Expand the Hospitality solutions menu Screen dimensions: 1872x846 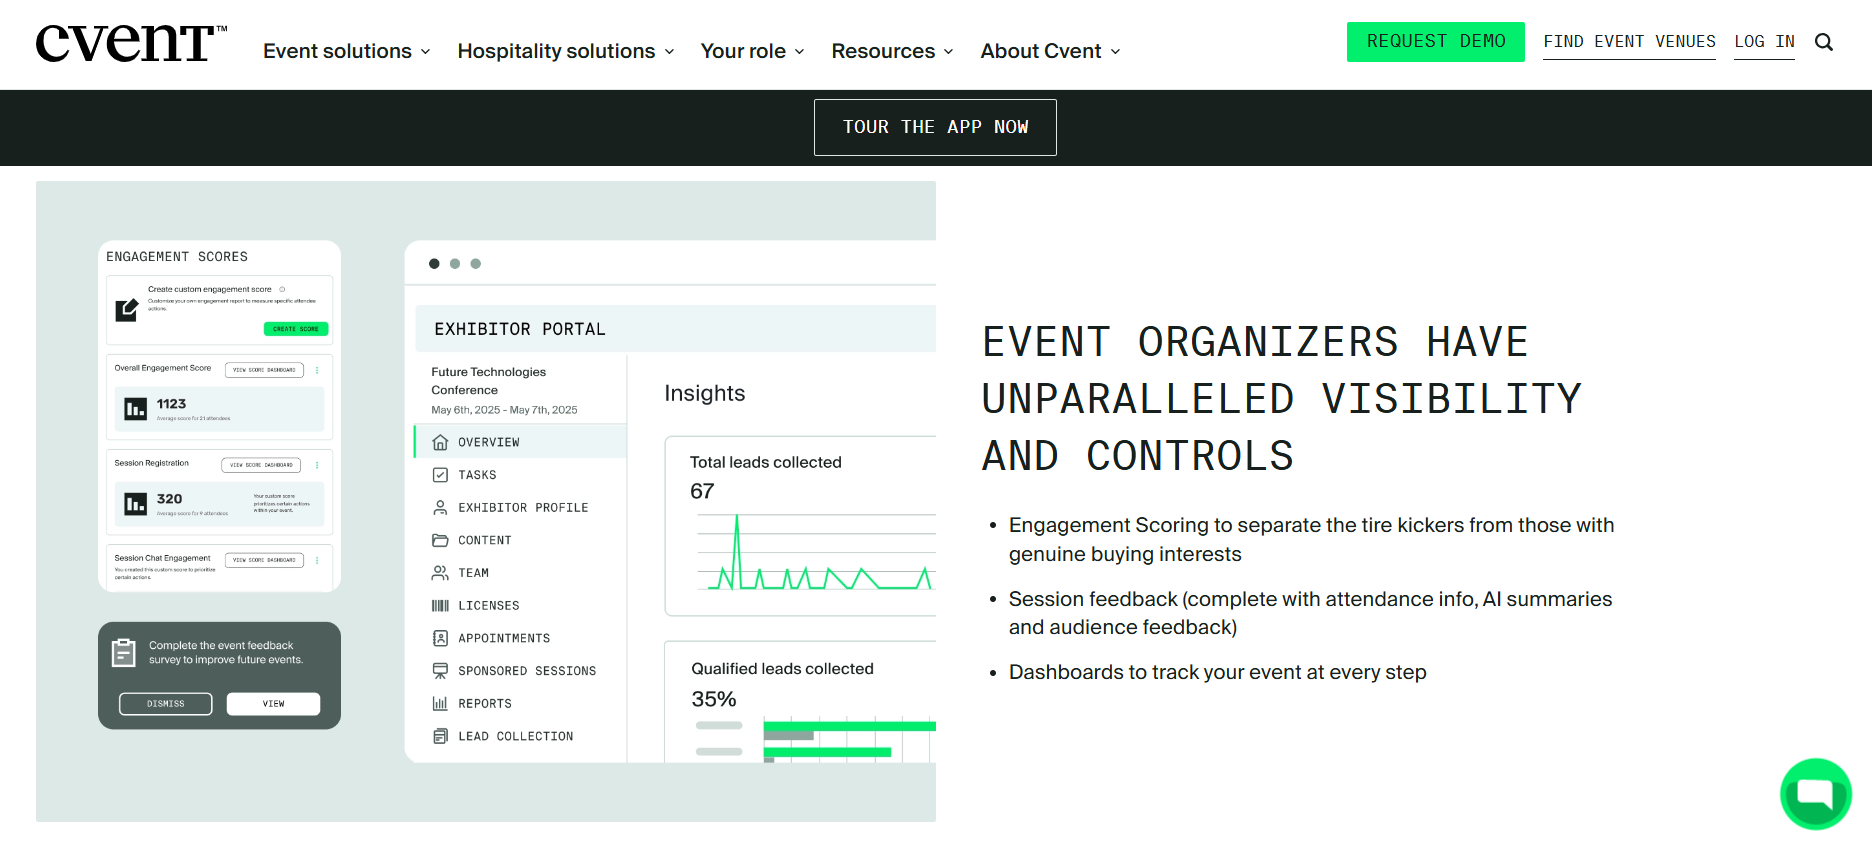(566, 51)
